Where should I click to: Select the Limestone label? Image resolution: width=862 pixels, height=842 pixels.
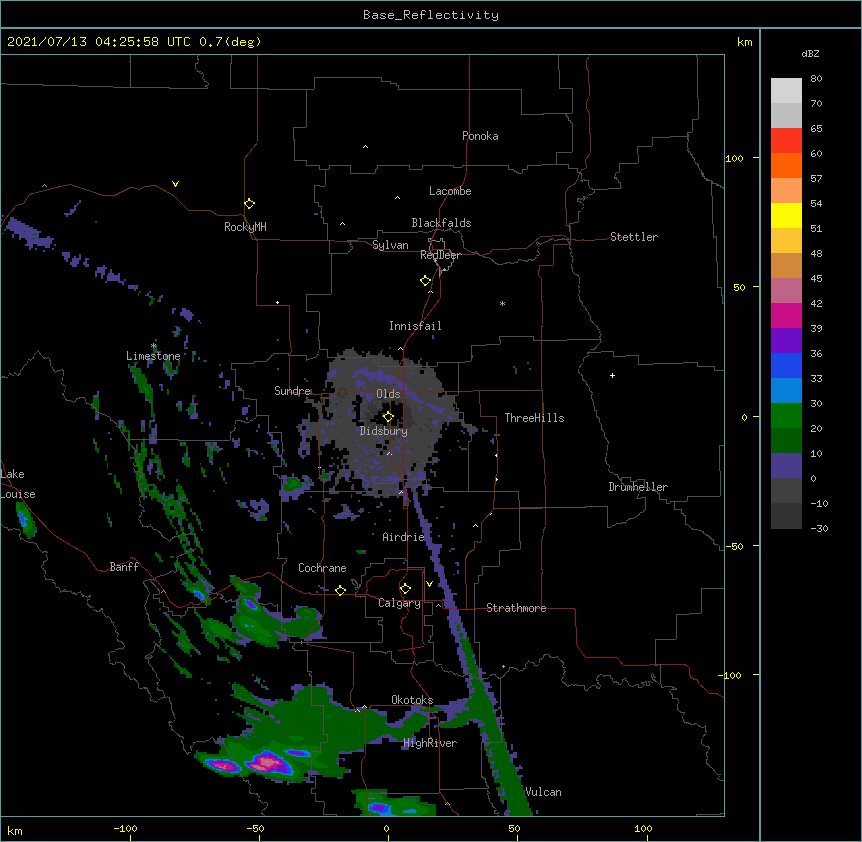[x=153, y=356]
